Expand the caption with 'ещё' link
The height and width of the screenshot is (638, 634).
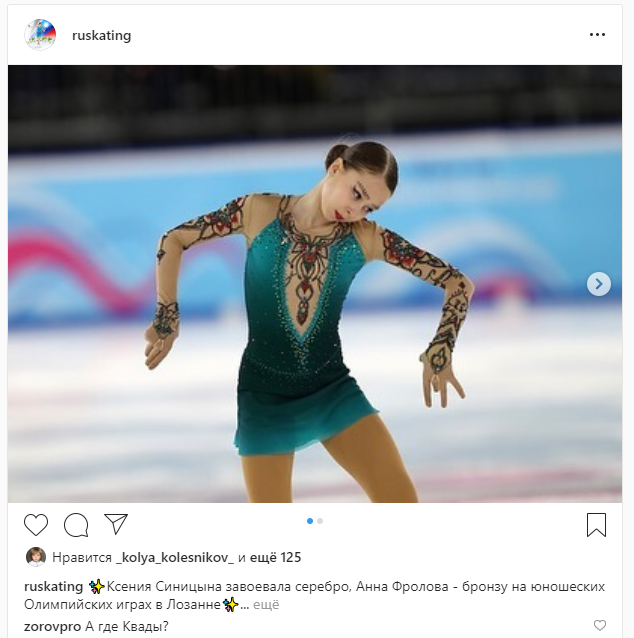[266, 605]
